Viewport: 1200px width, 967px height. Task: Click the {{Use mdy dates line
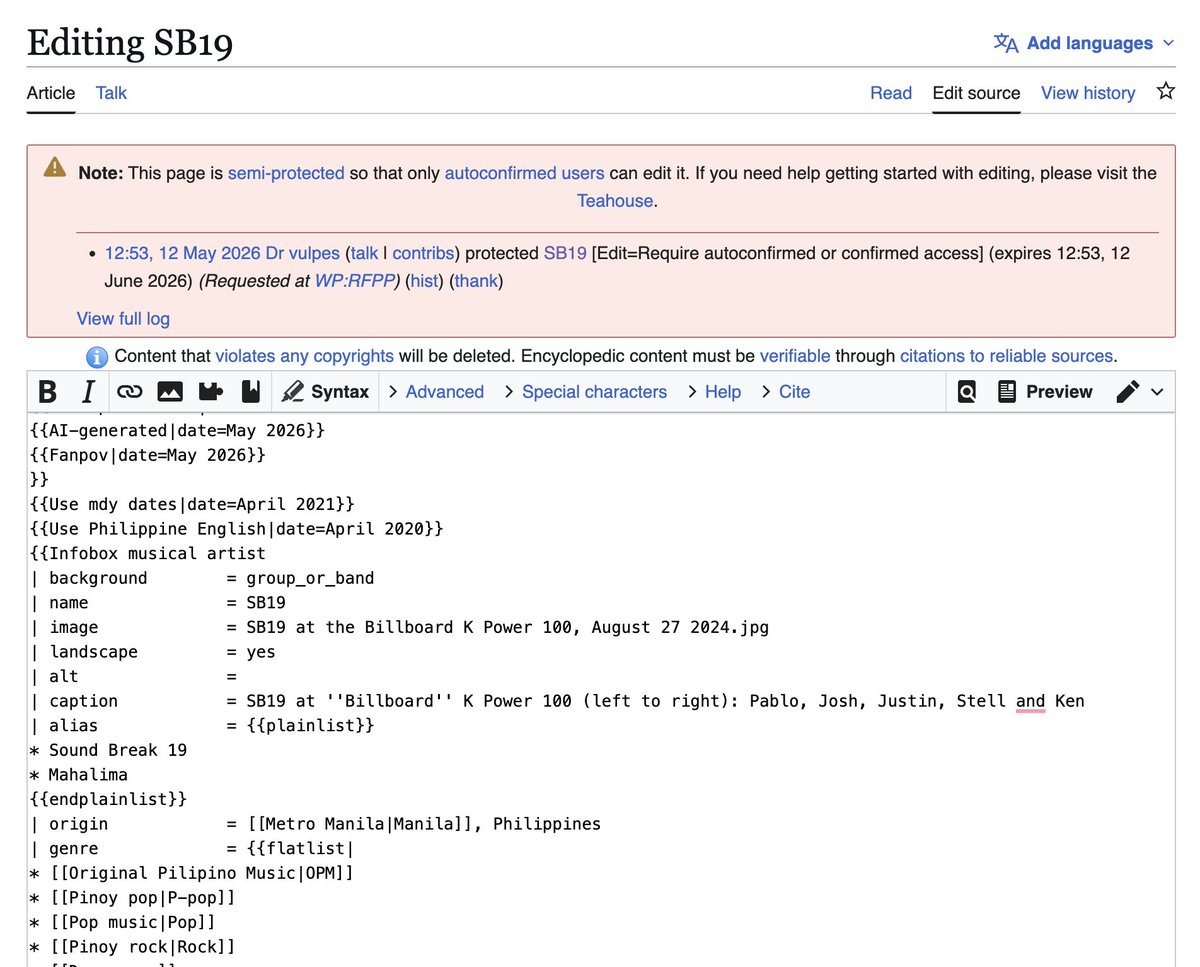(192, 504)
